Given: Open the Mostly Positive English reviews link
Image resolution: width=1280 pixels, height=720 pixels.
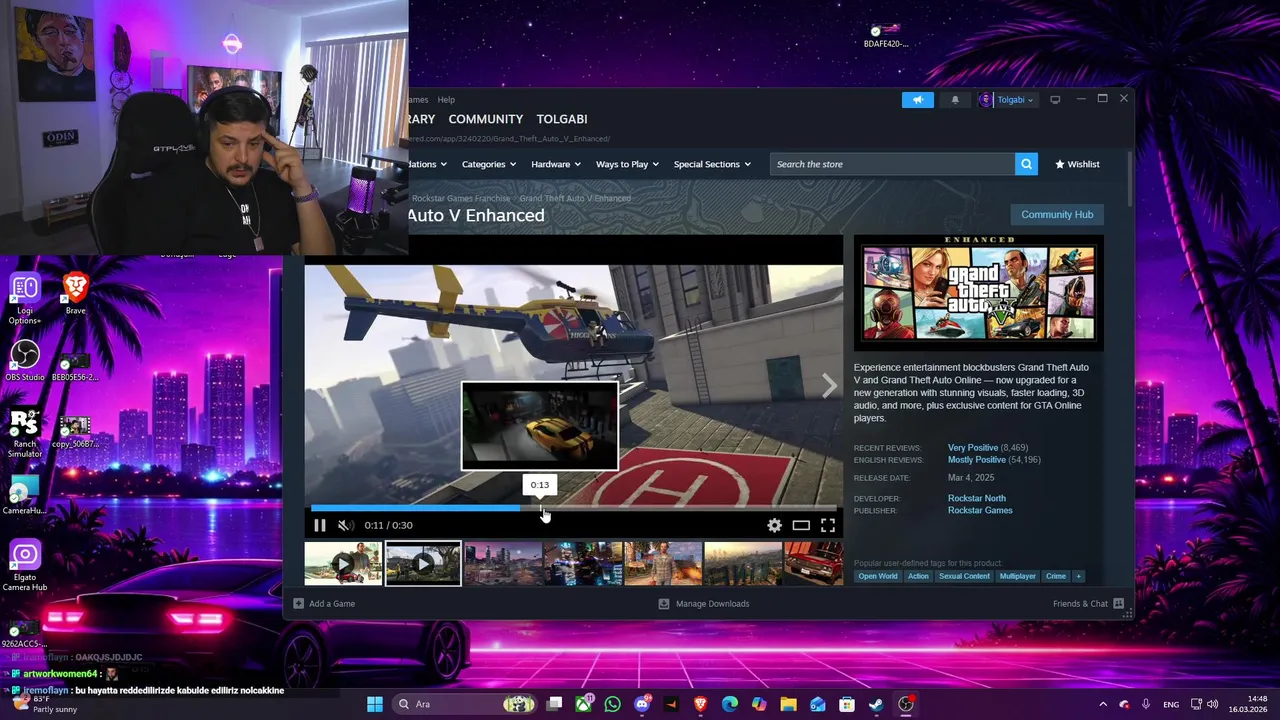Looking at the screenshot, I should point(977,460).
